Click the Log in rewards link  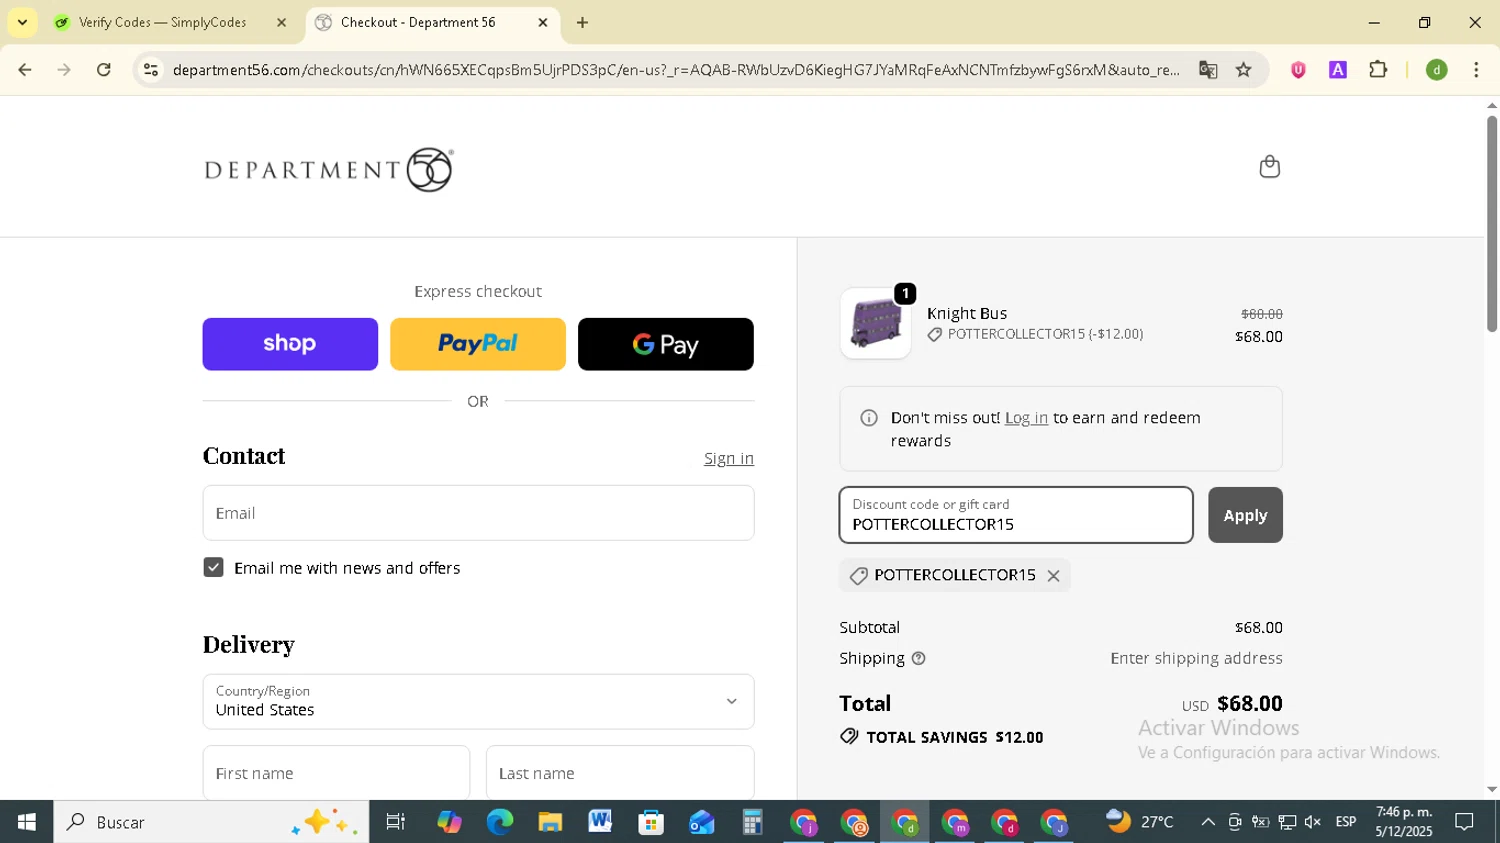(1026, 417)
